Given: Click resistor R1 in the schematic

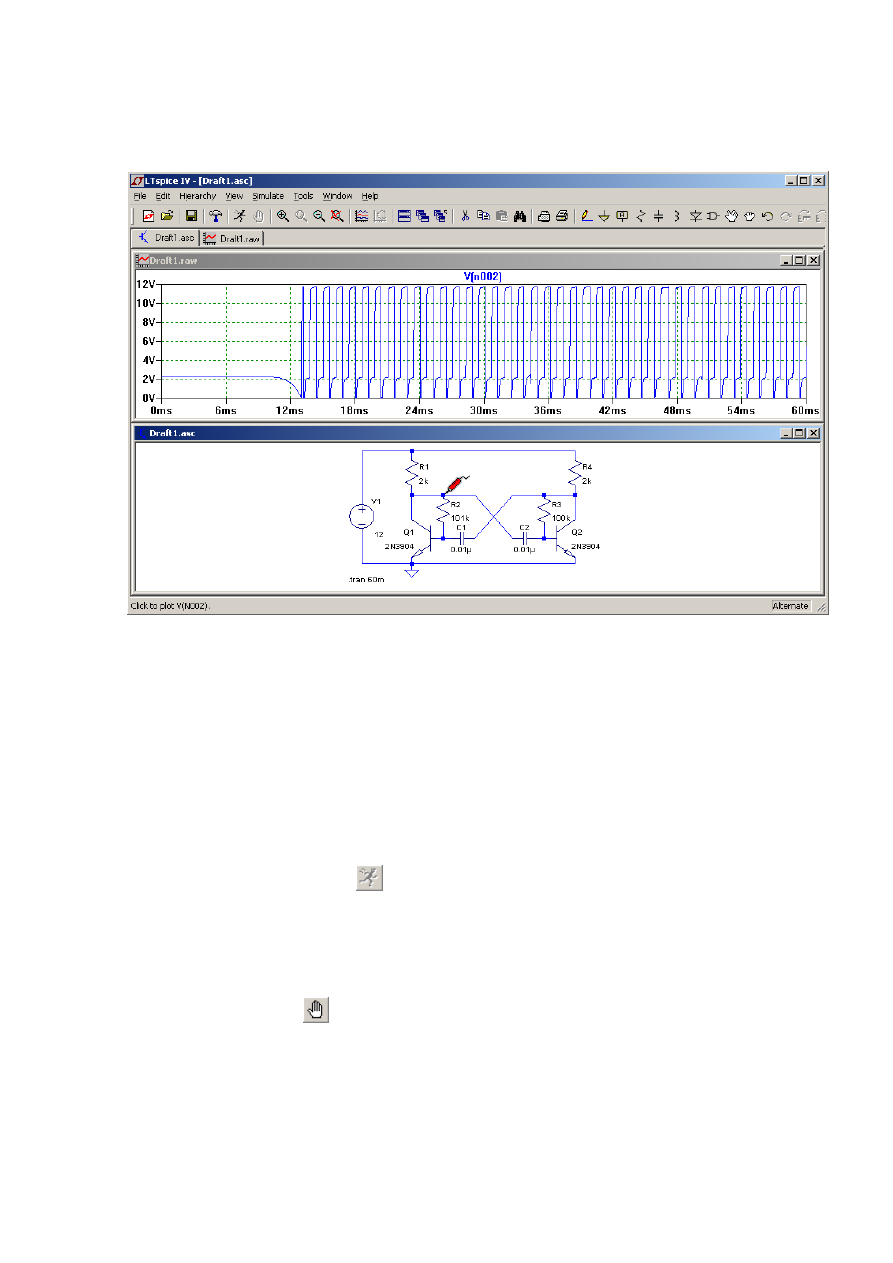Looking at the screenshot, I should click(410, 475).
